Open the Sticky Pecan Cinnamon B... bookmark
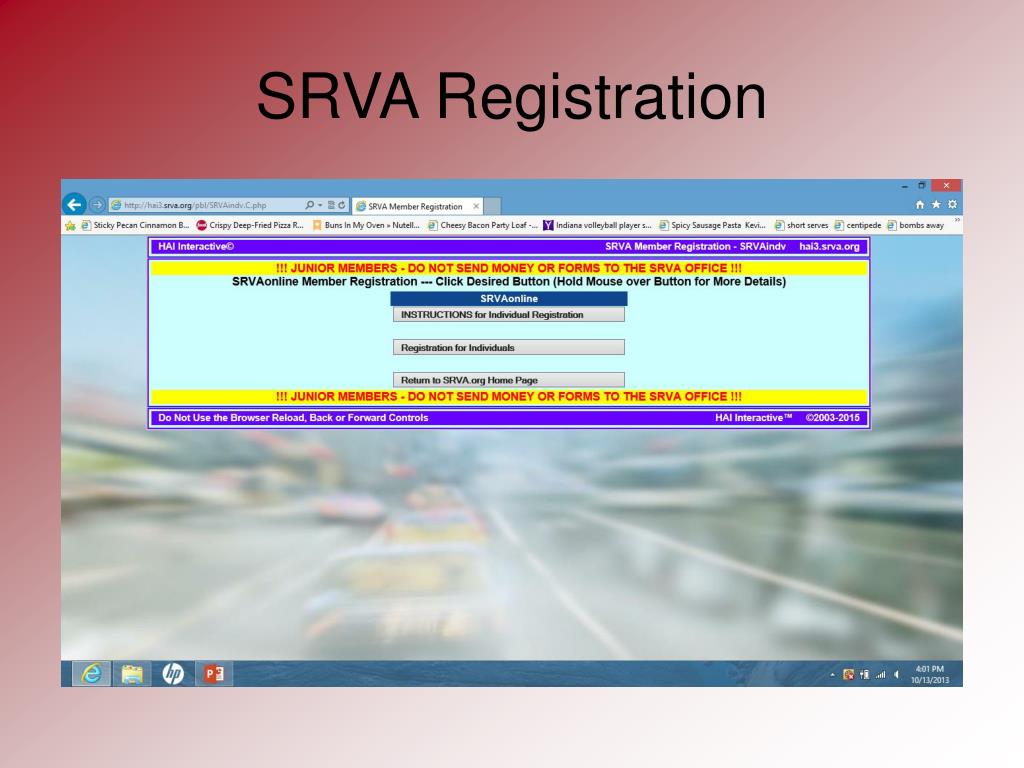Viewport: 1024px width, 768px height. (x=135, y=225)
